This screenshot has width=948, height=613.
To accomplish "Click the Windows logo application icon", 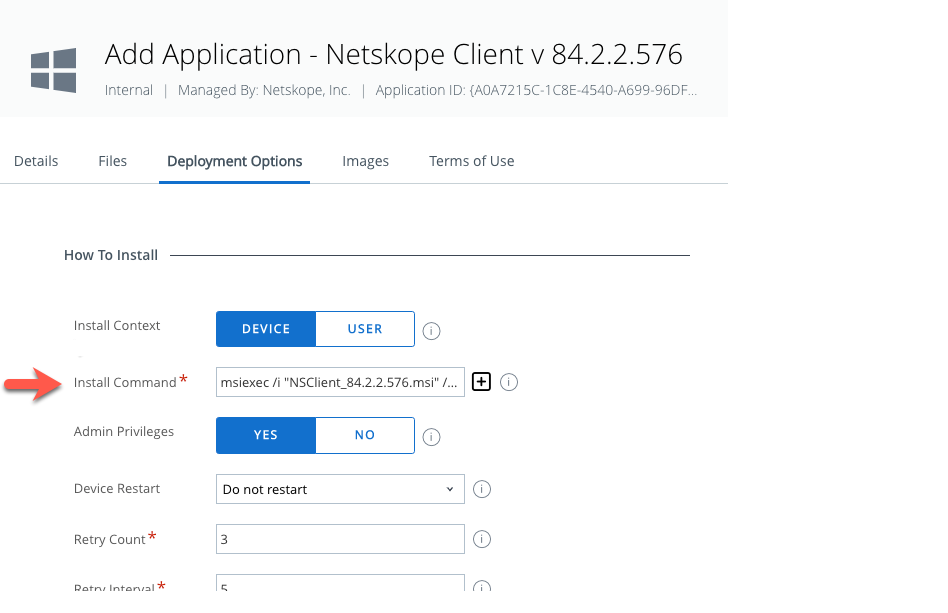I will (52, 68).
